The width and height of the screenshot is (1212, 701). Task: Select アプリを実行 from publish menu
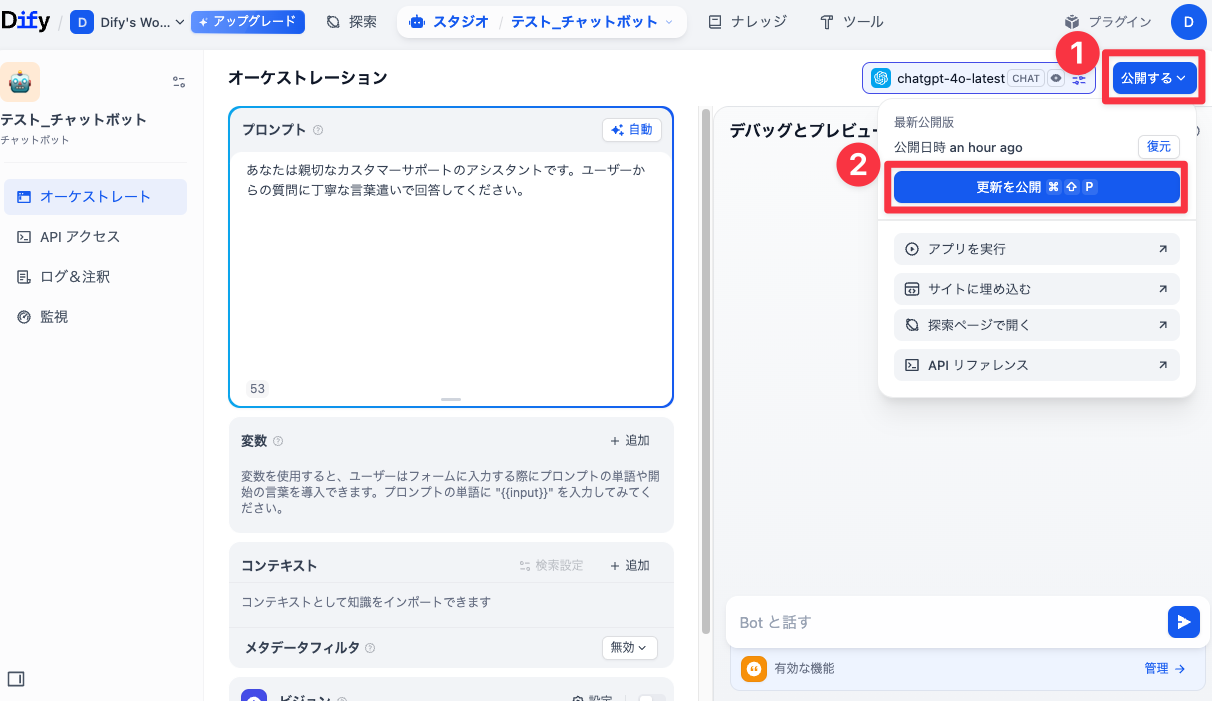point(1036,249)
